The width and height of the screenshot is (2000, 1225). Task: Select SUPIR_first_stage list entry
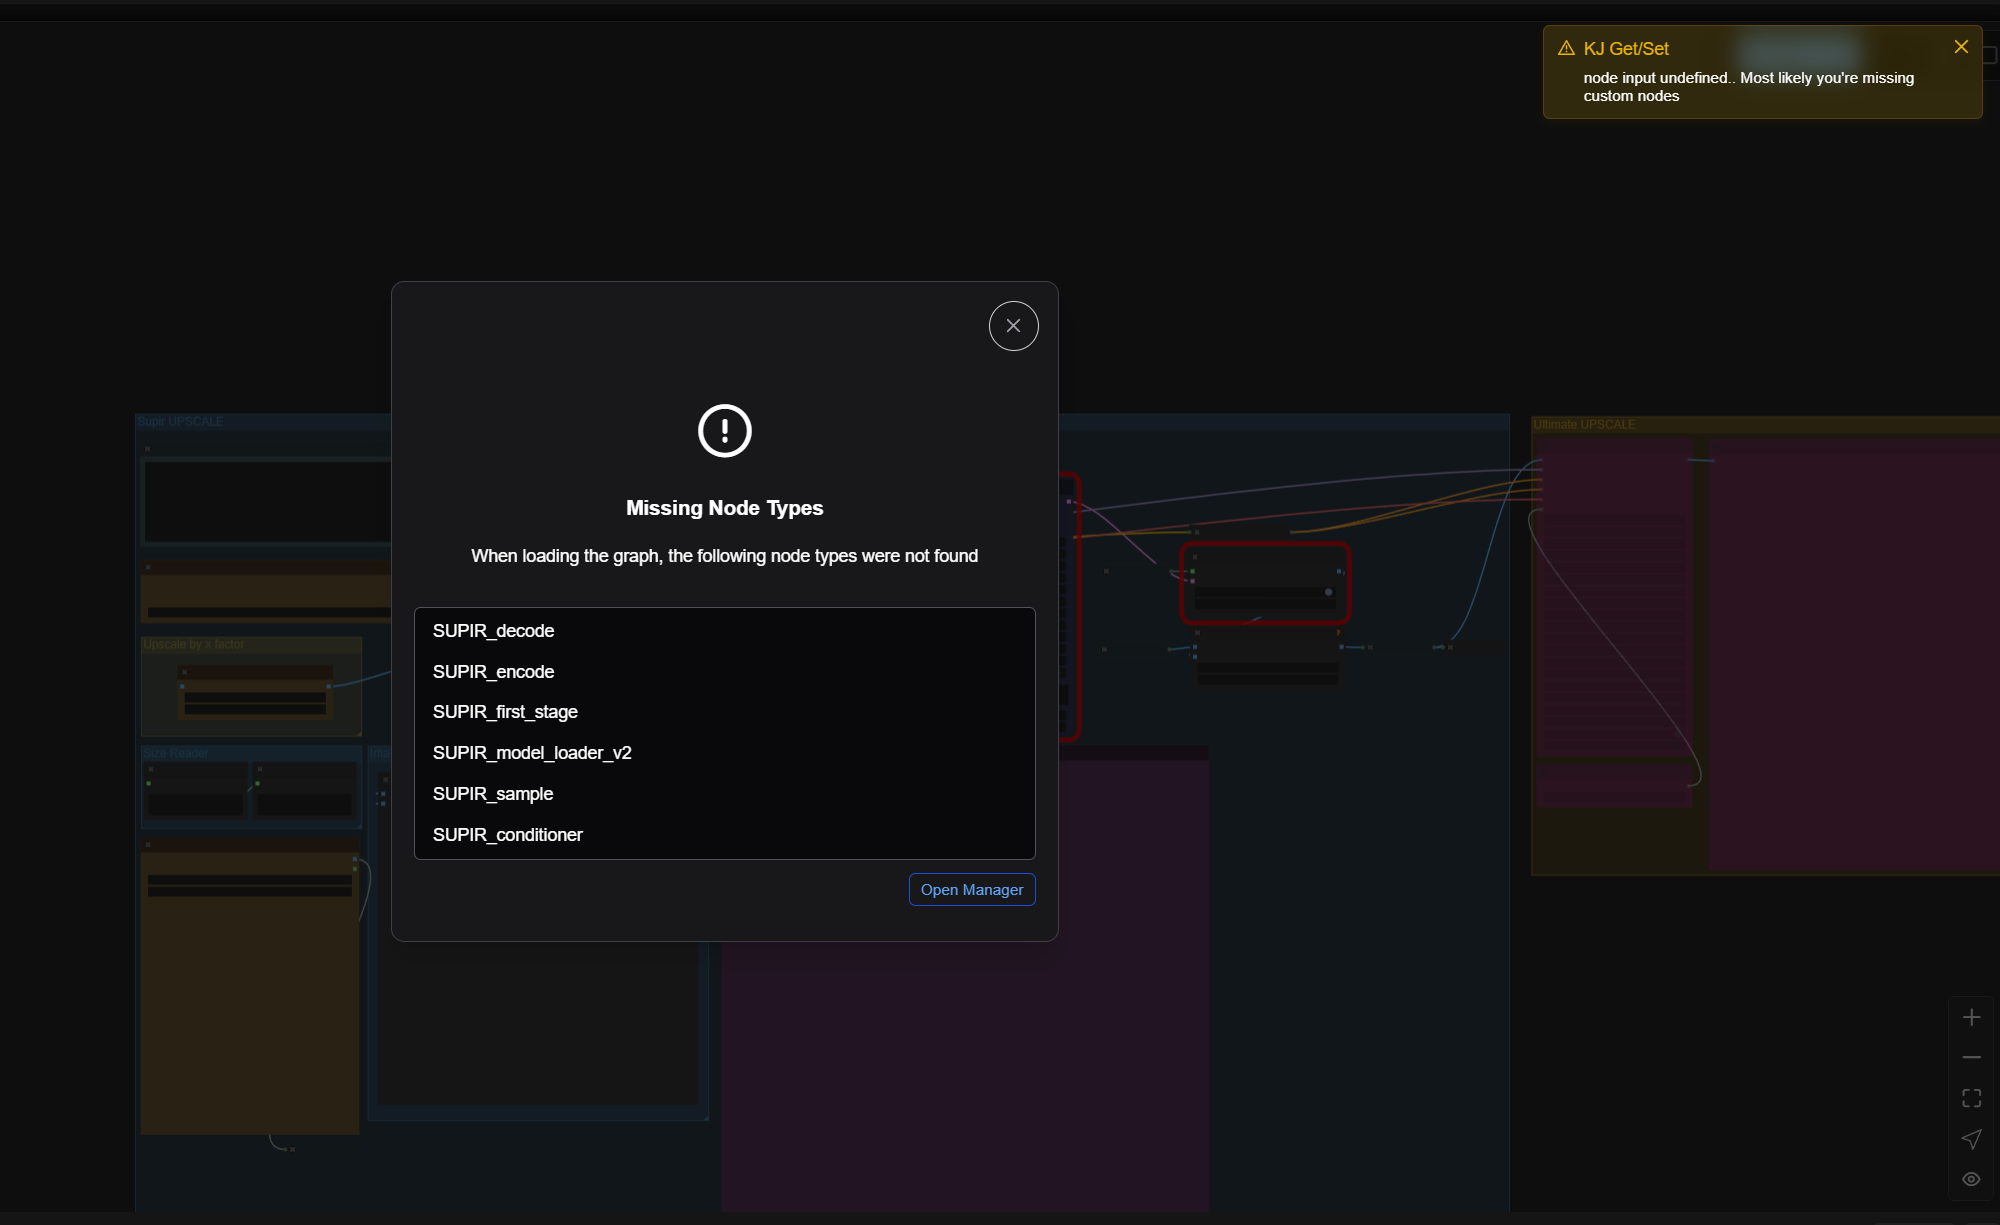click(505, 712)
